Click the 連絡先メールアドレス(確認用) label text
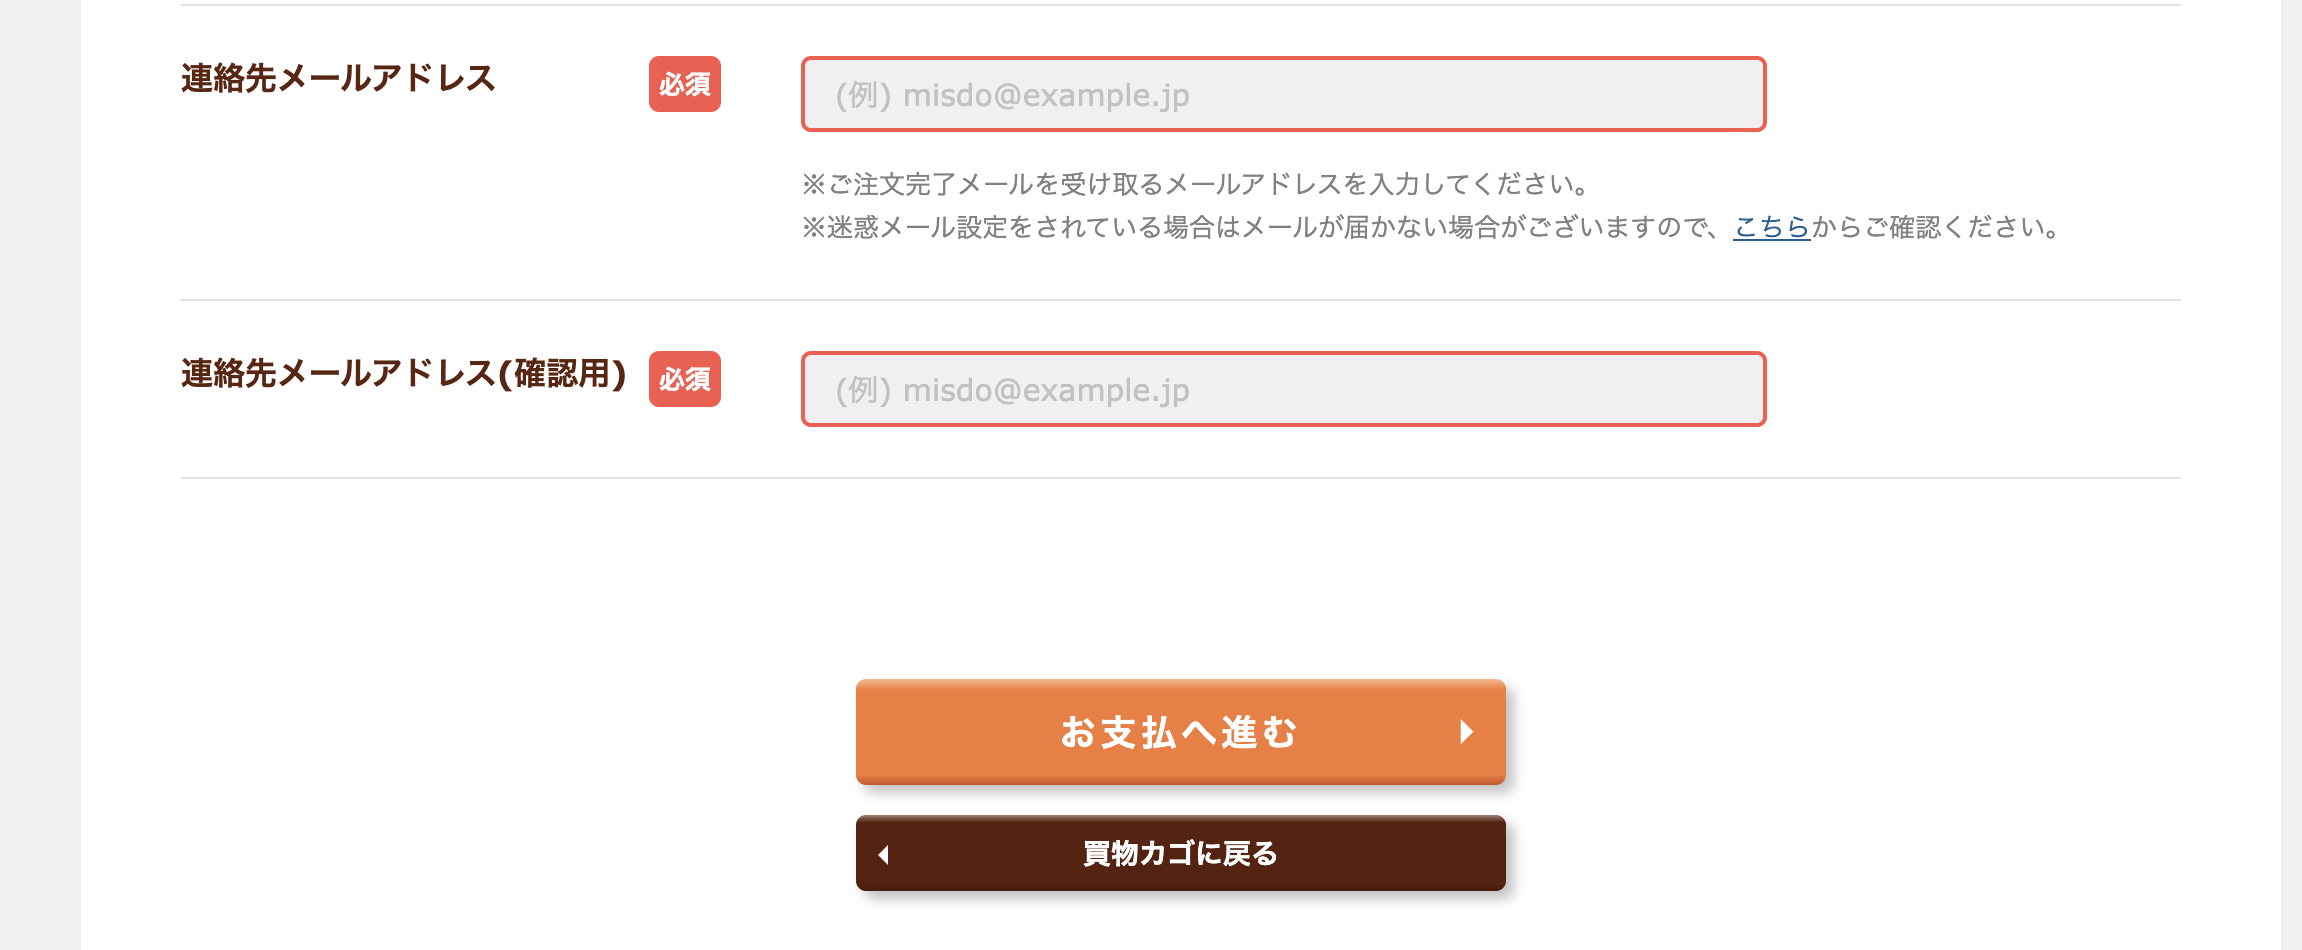 tap(403, 373)
